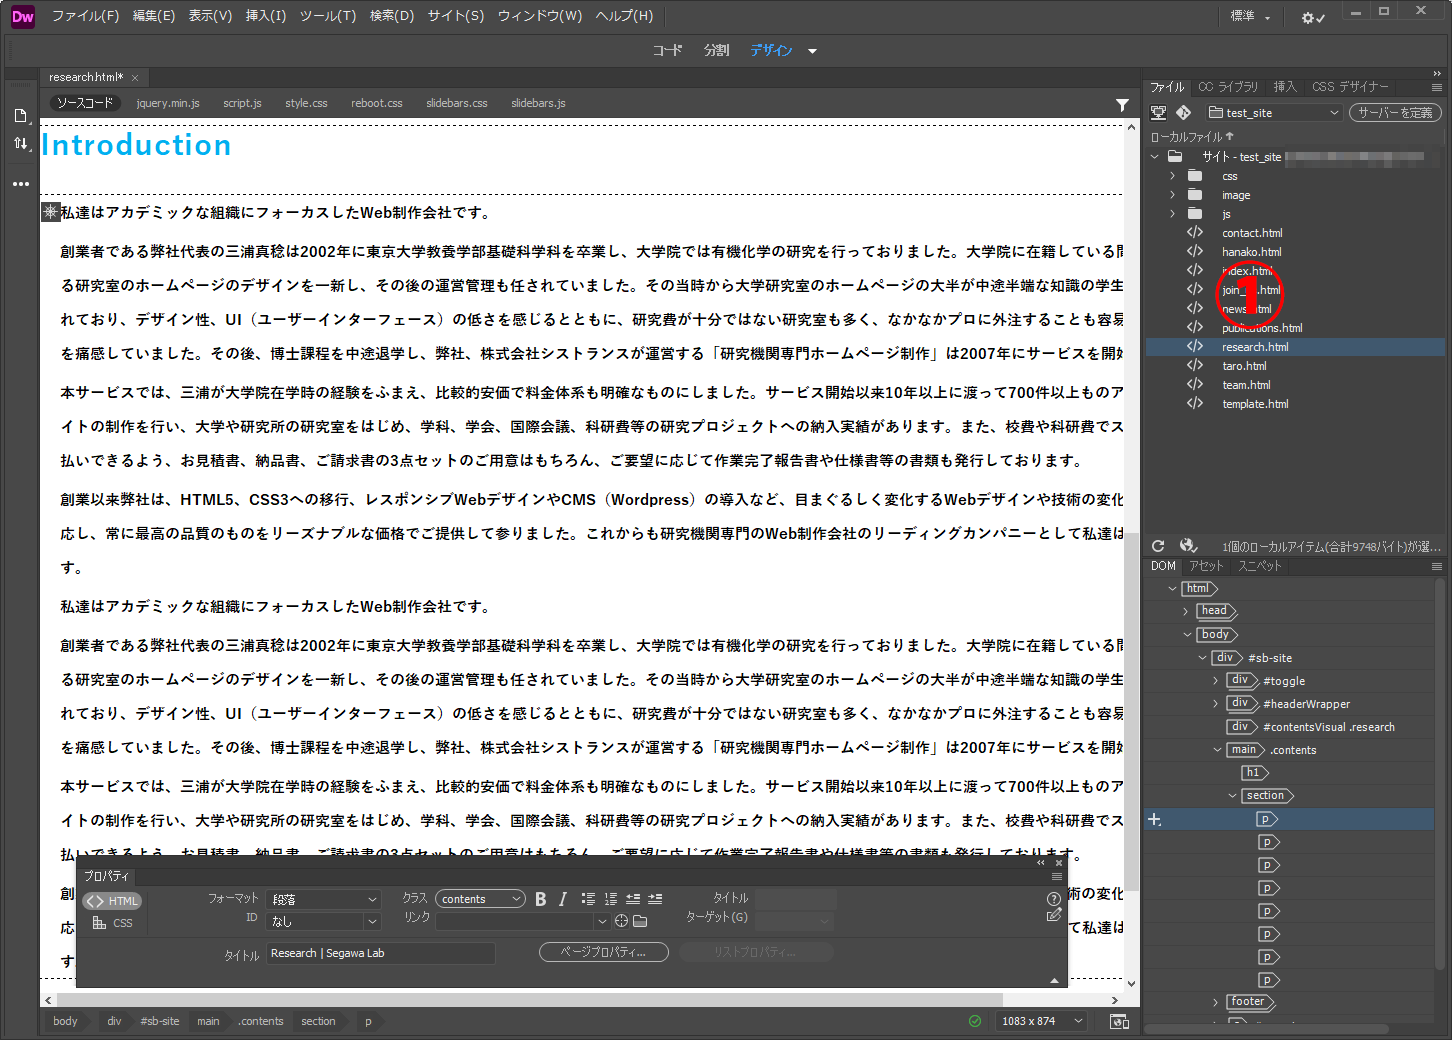Image resolution: width=1452 pixels, height=1040 pixels.
Task: Open the 標準 workspace dropdown
Action: point(1250,16)
